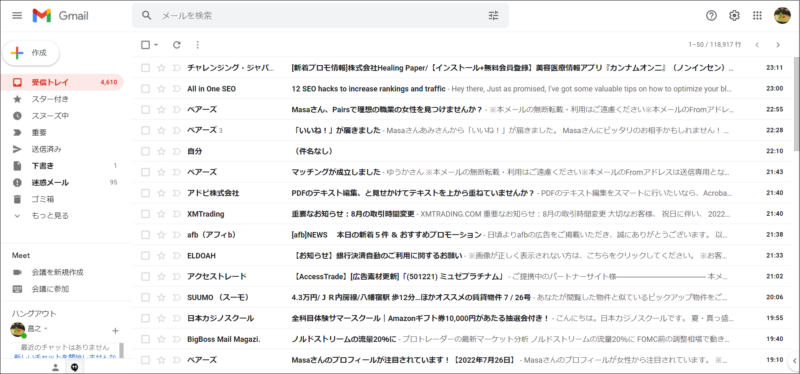Mark the 自分 email as important
Image resolution: width=800 pixels, height=374 pixels.
click(x=177, y=151)
